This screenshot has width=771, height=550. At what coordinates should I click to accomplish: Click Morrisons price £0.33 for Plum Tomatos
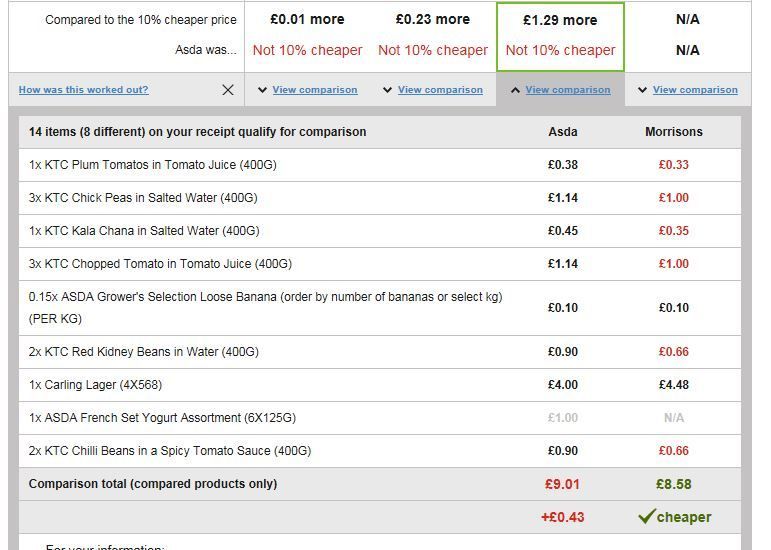point(674,165)
